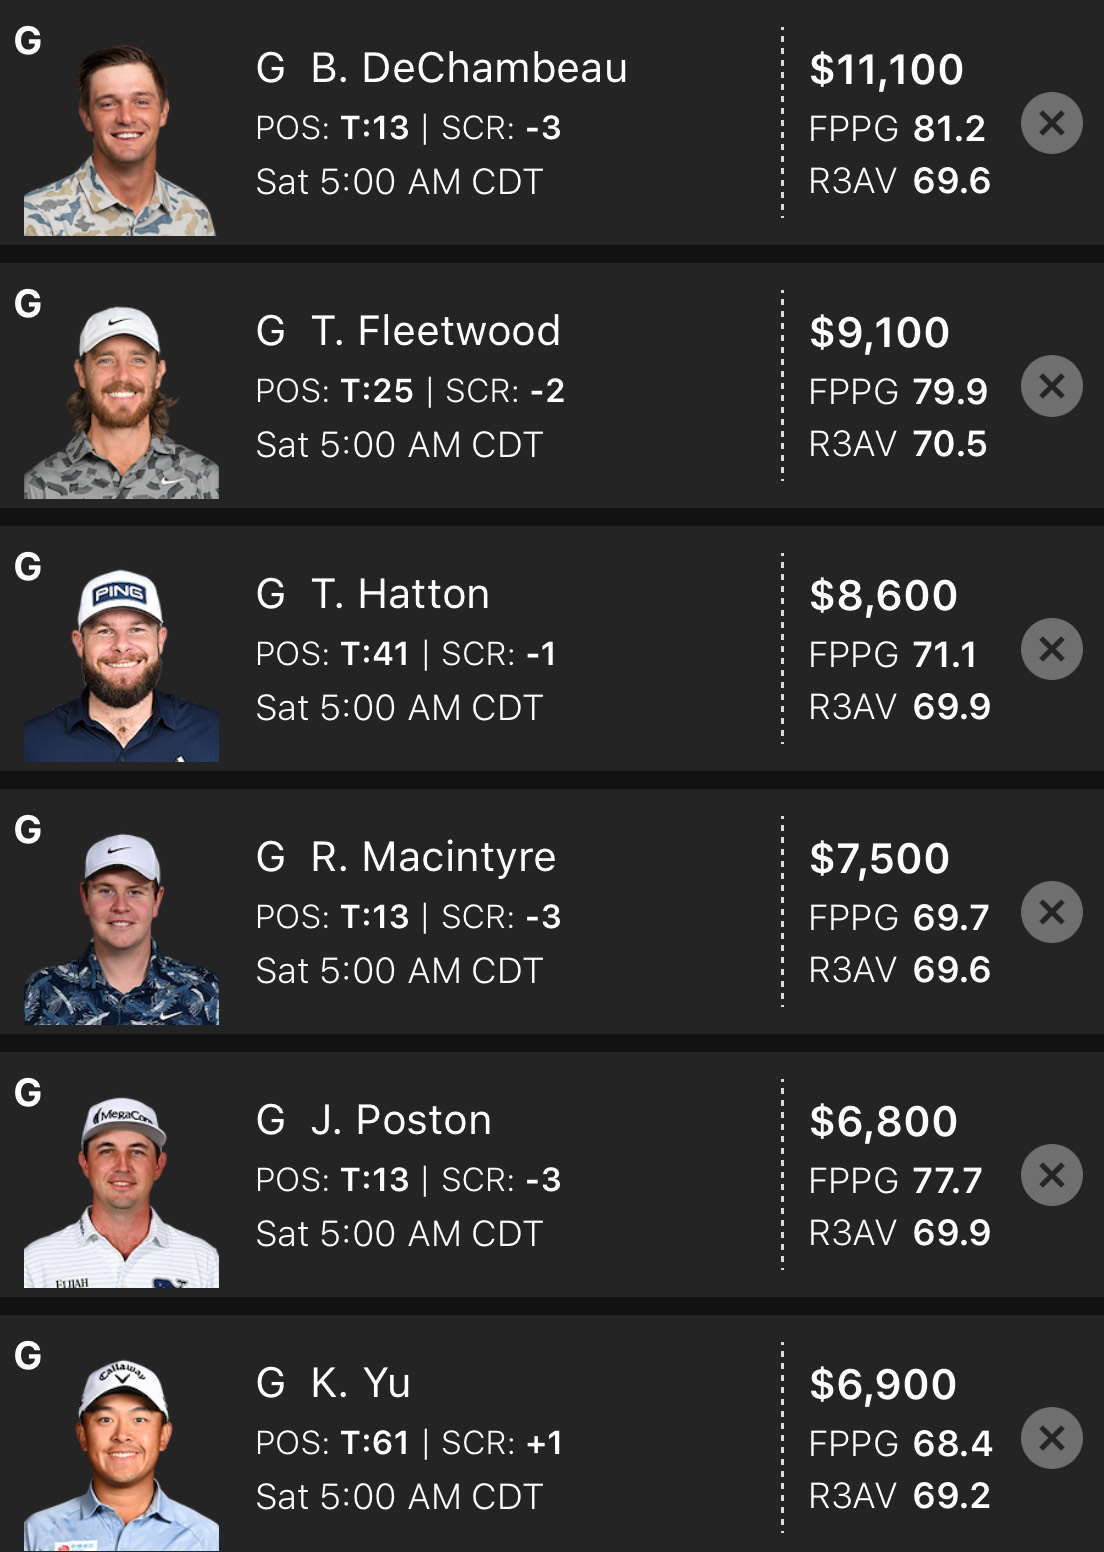Image resolution: width=1104 pixels, height=1552 pixels.
Task: Open R. Macintyre's headshot
Action: [120, 928]
